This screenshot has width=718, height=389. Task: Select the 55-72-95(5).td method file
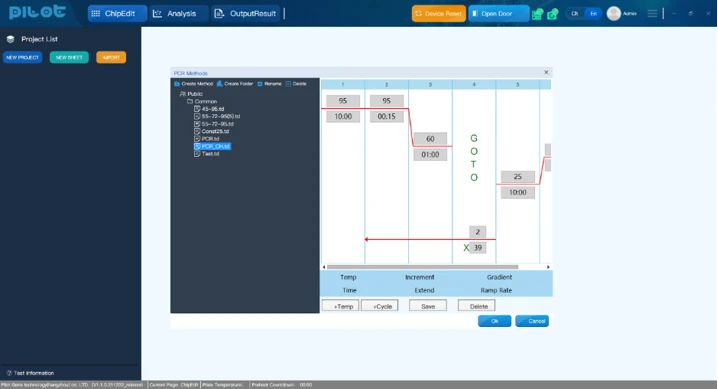click(217, 116)
